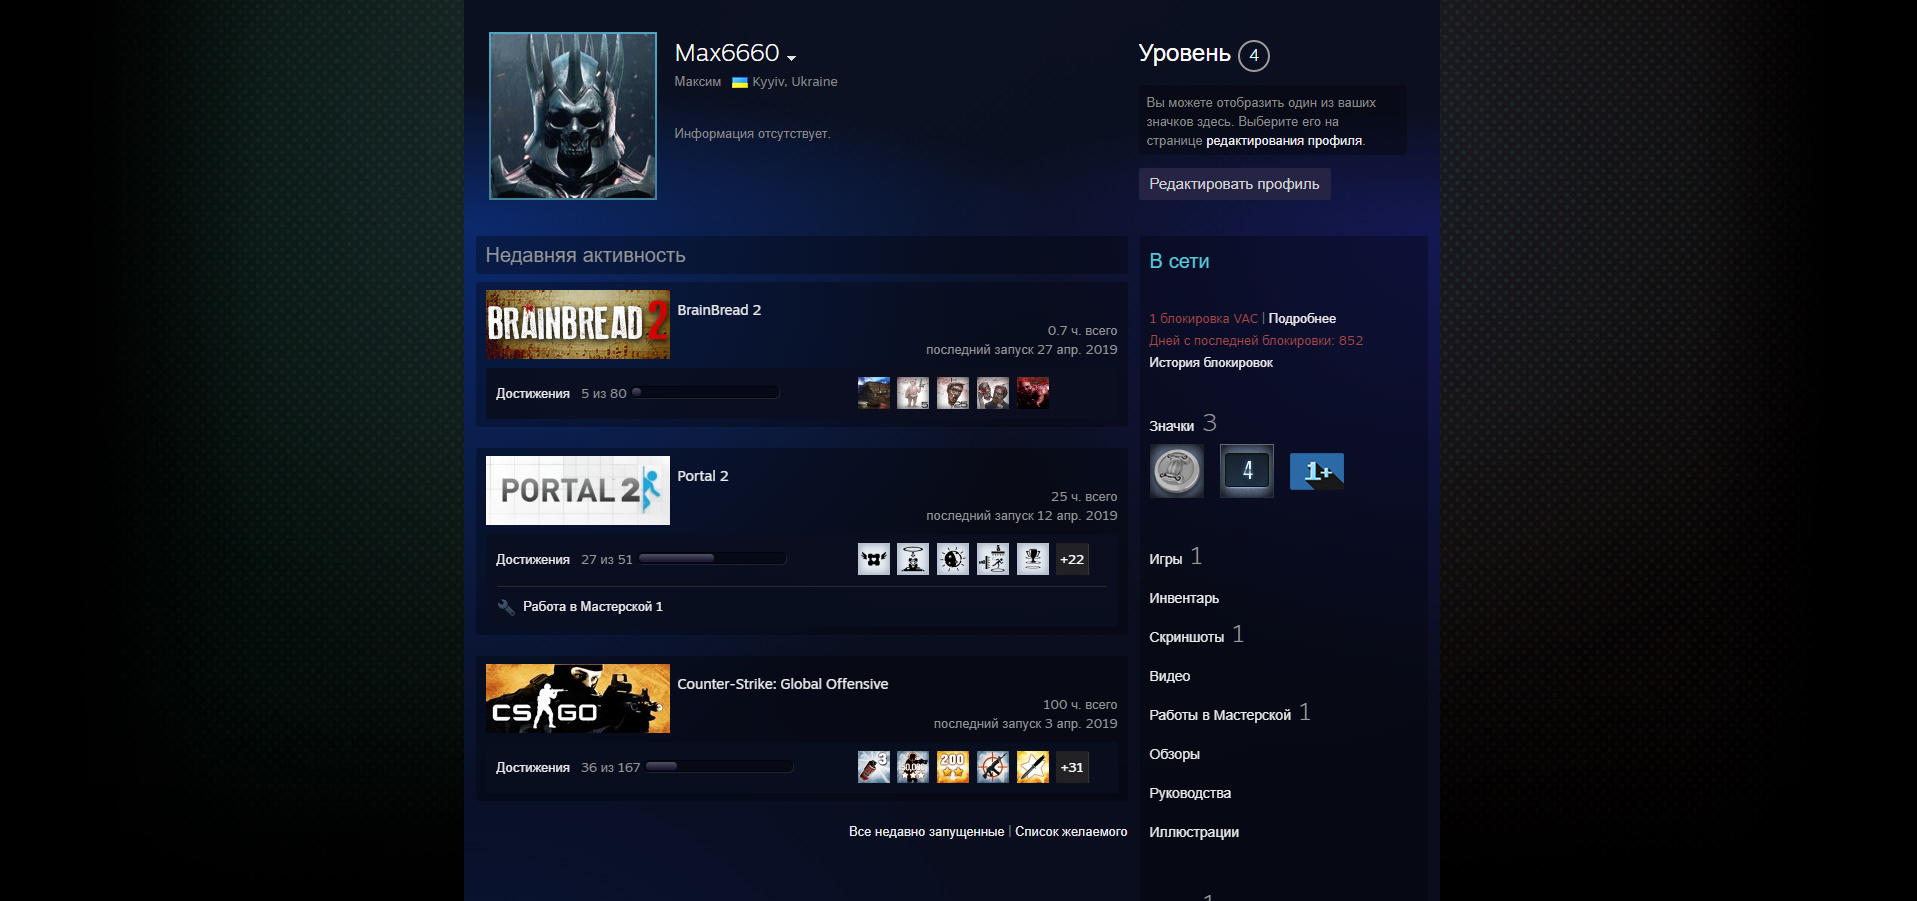Open the CS:GO game banner
The height and width of the screenshot is (901, 1917).
point(578,699)
